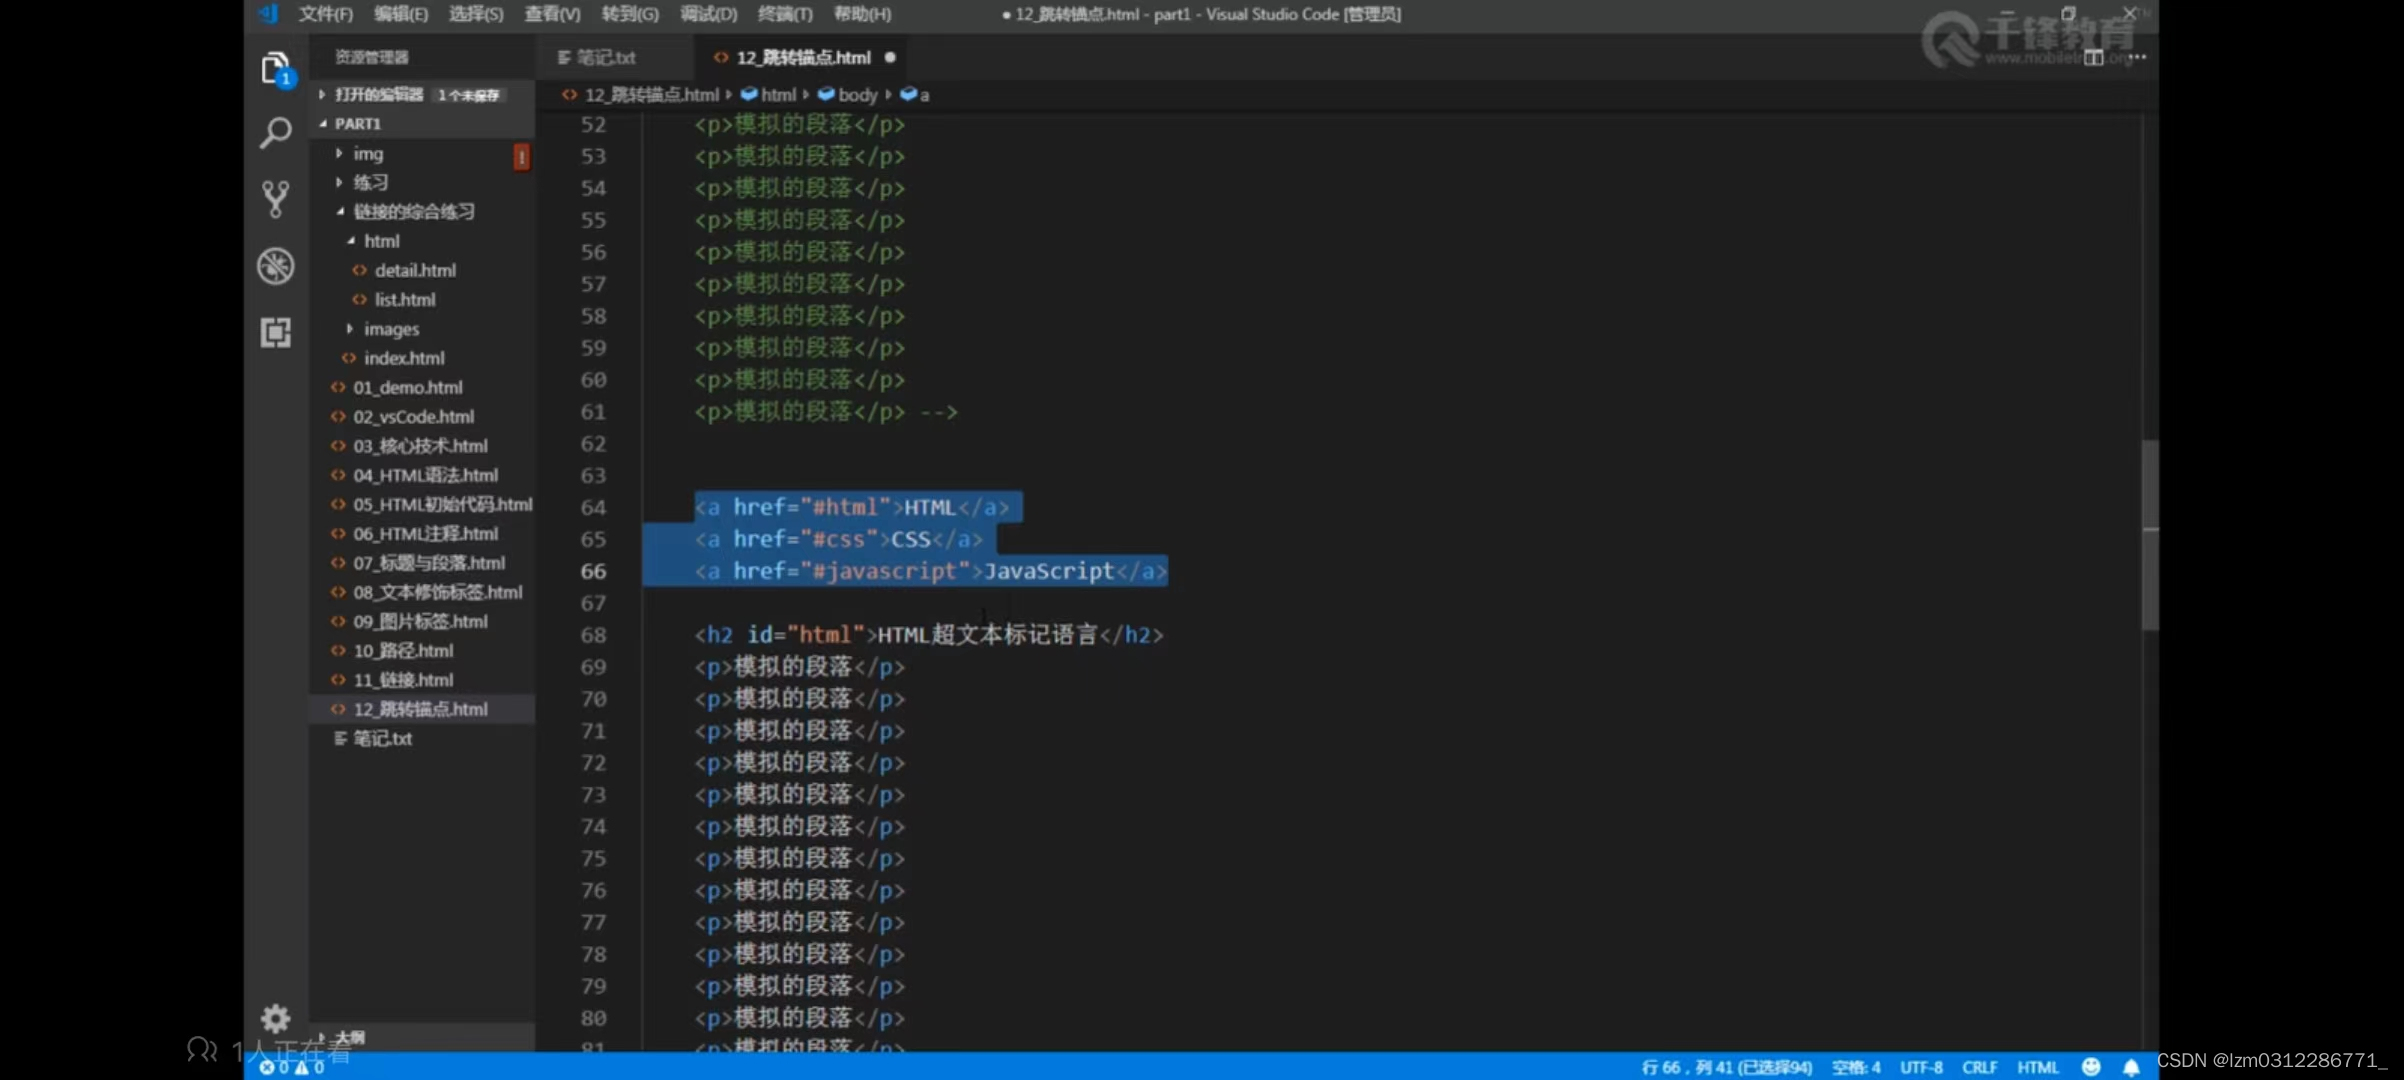
Task: Click the 1个未保存 badge
Action: pyautogui.click(x=468, y=95)
